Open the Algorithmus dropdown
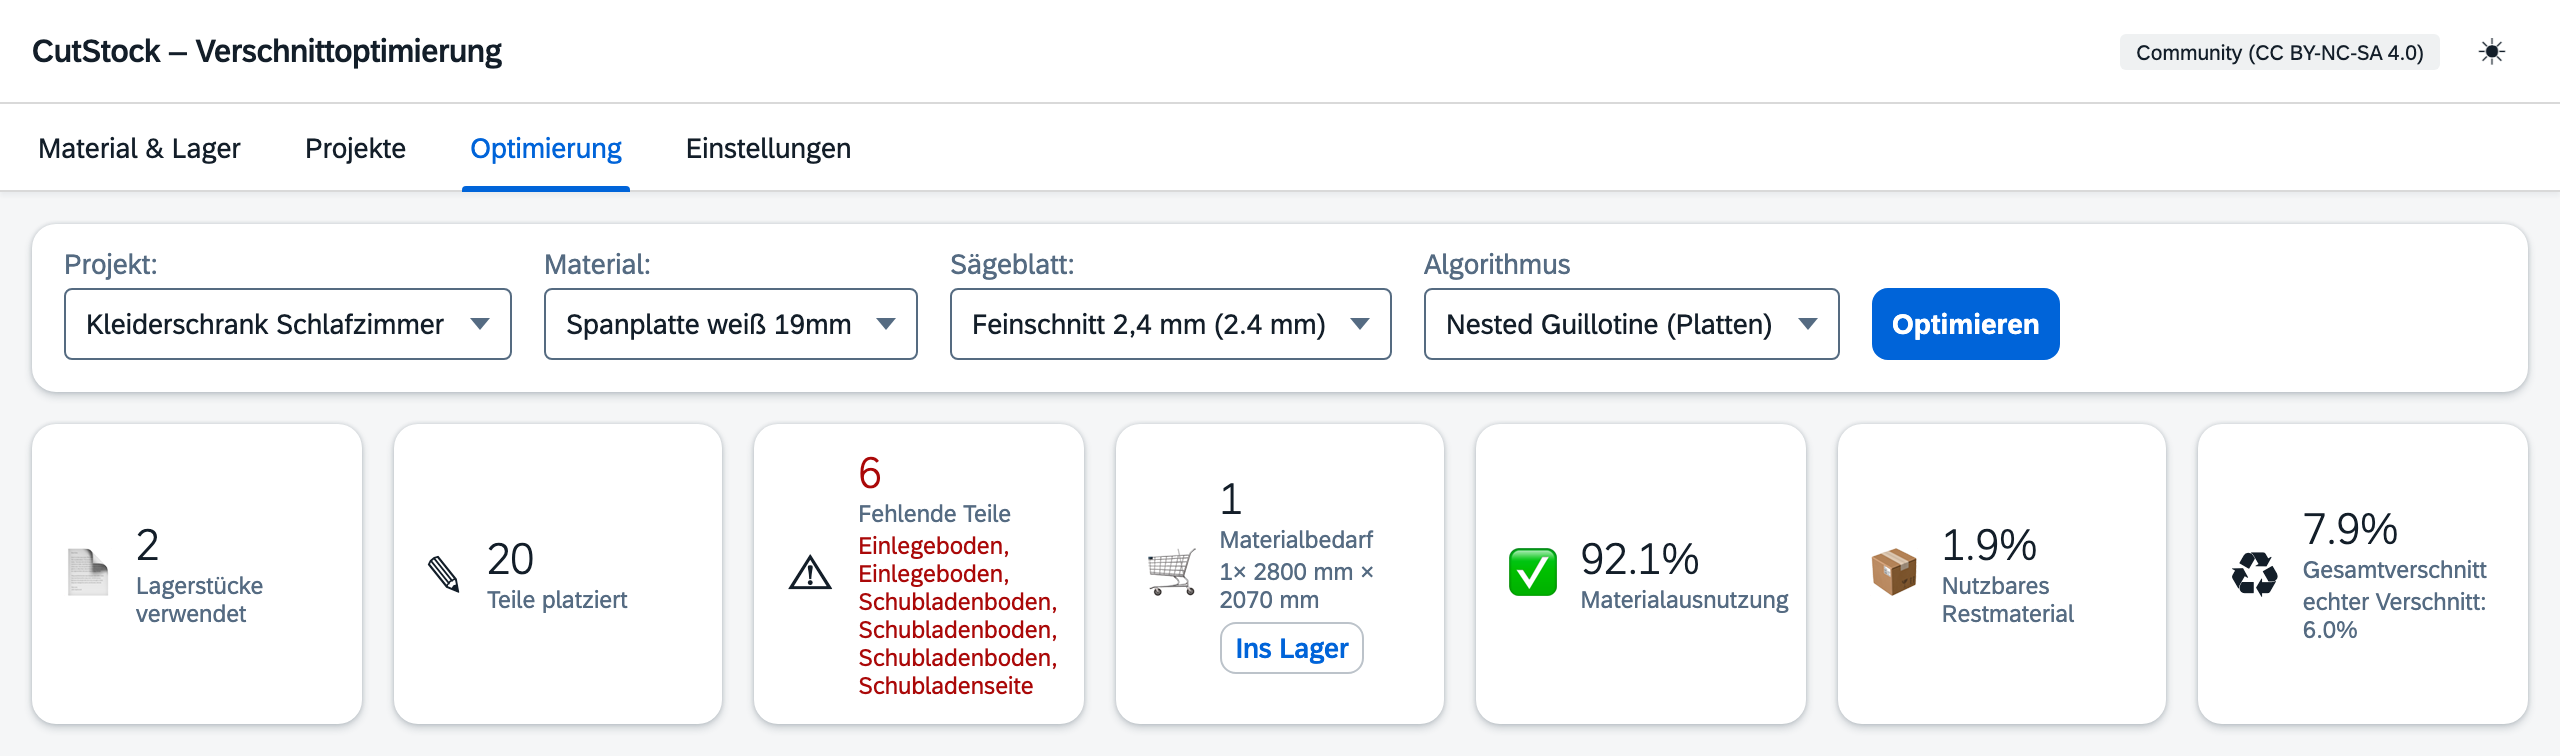Screen dimensions: 2560x756 1632,324
